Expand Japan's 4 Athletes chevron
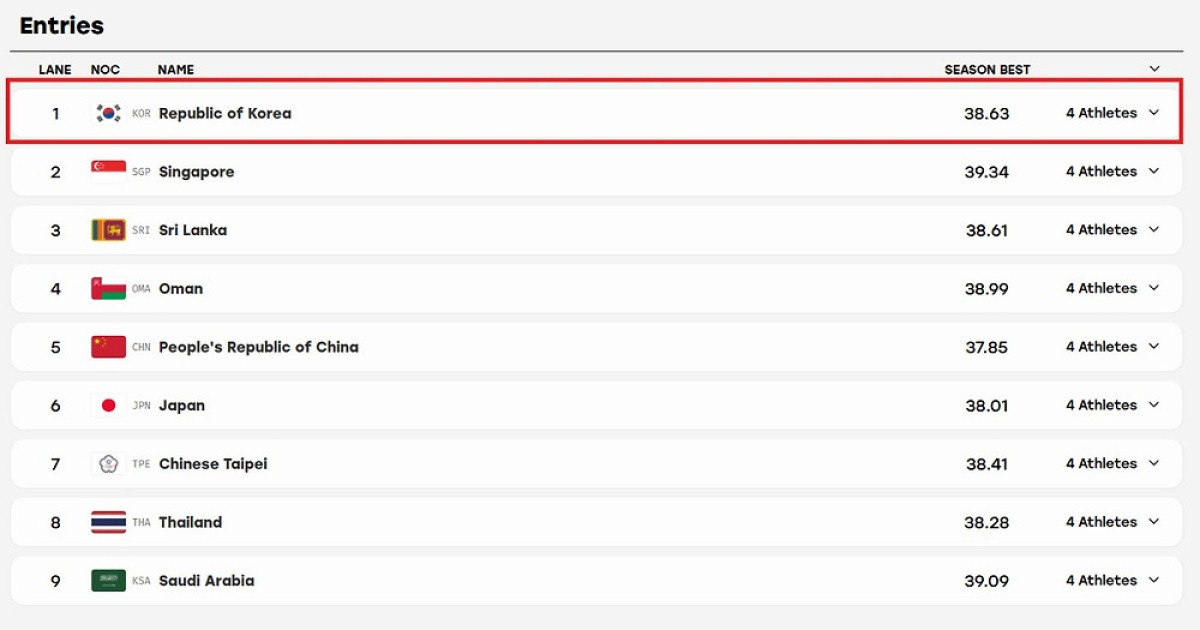The height and width of the screenshot is (630, 1200). point(1154,405)
